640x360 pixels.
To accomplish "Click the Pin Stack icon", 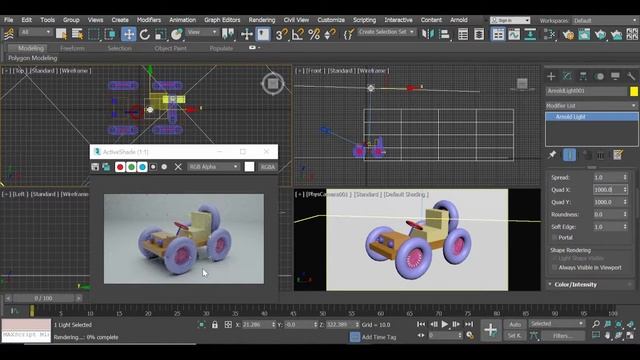I will [552, 155].
